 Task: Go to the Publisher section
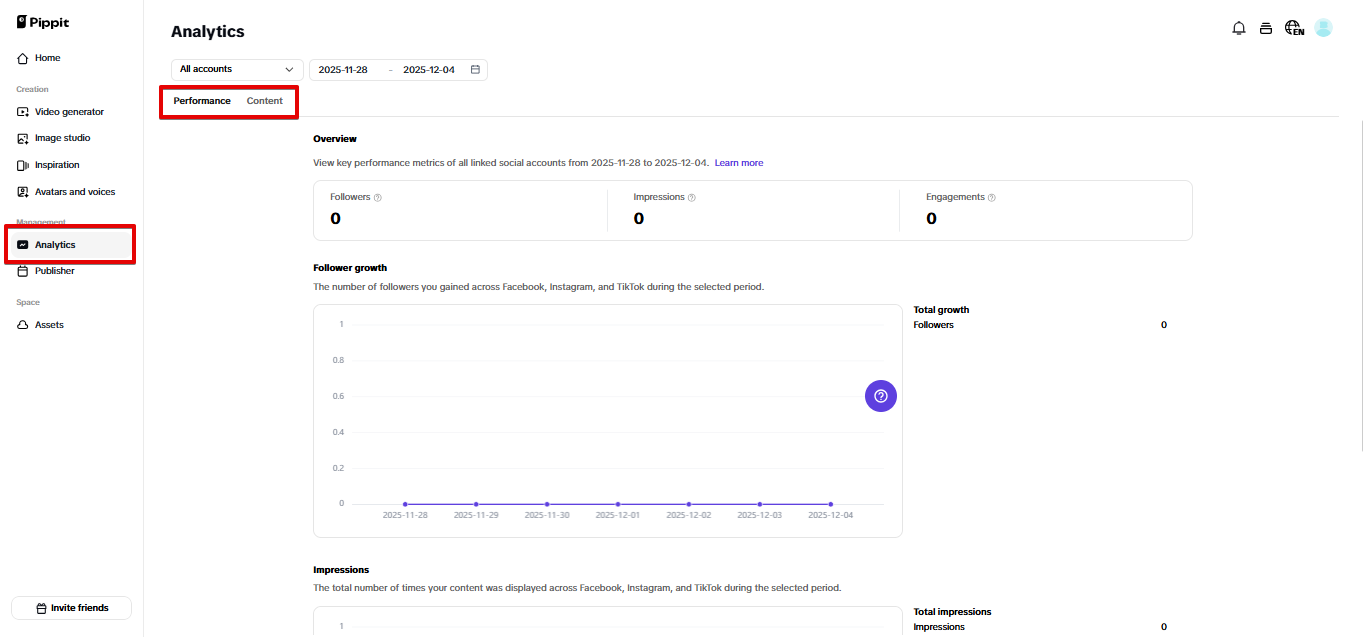pyautogui.click(x=56, y=270)
